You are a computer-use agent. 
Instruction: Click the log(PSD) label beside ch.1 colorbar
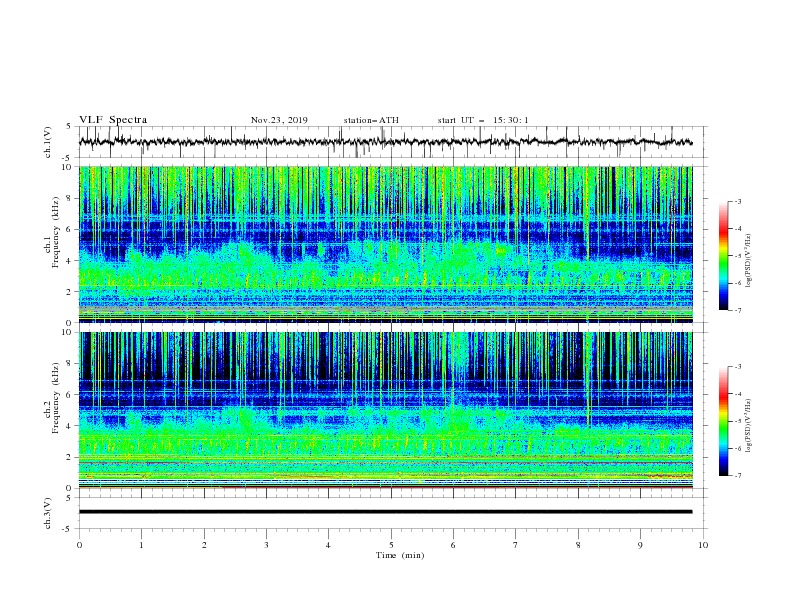(749, 261)
